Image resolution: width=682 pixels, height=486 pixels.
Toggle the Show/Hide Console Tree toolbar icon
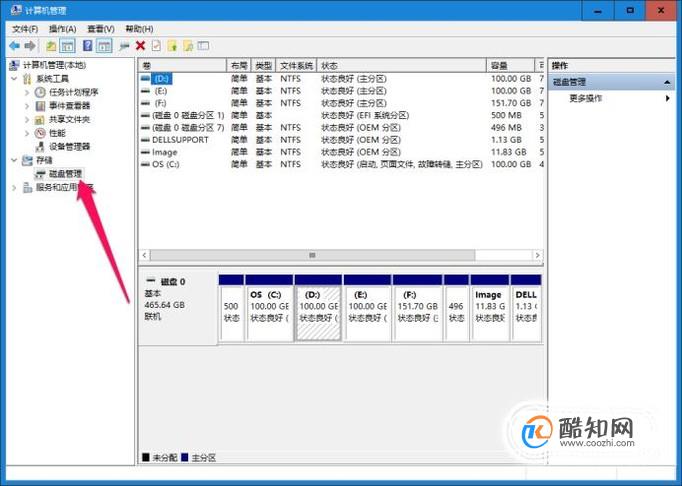(67, 46)
